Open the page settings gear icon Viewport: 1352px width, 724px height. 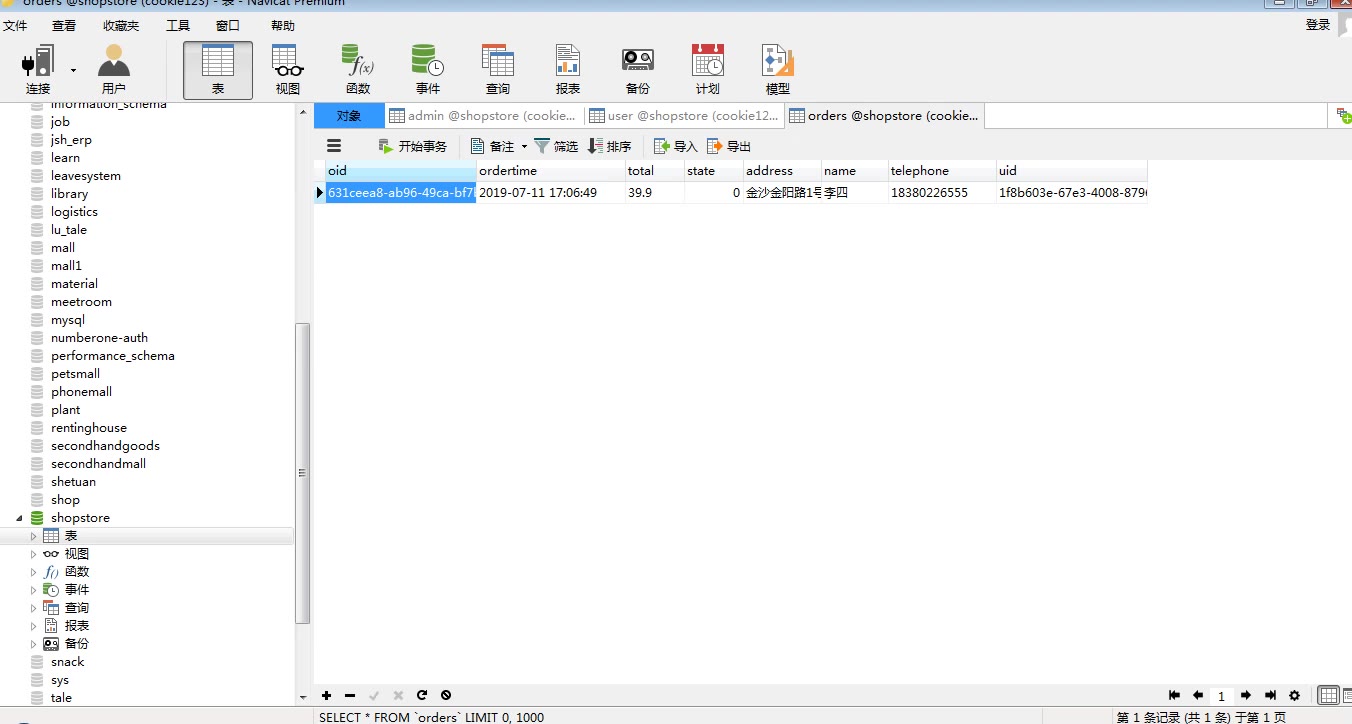tap(1295, 695)
